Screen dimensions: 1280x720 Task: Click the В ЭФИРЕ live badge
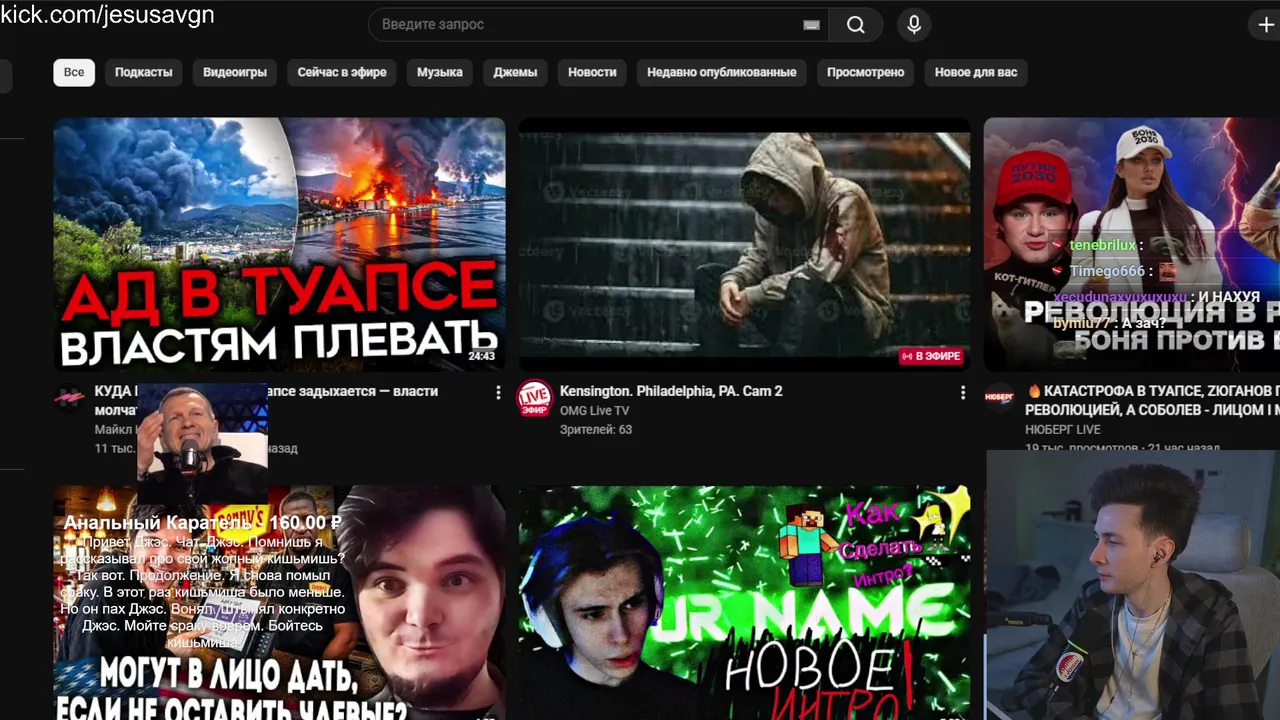tap(931, 356)
